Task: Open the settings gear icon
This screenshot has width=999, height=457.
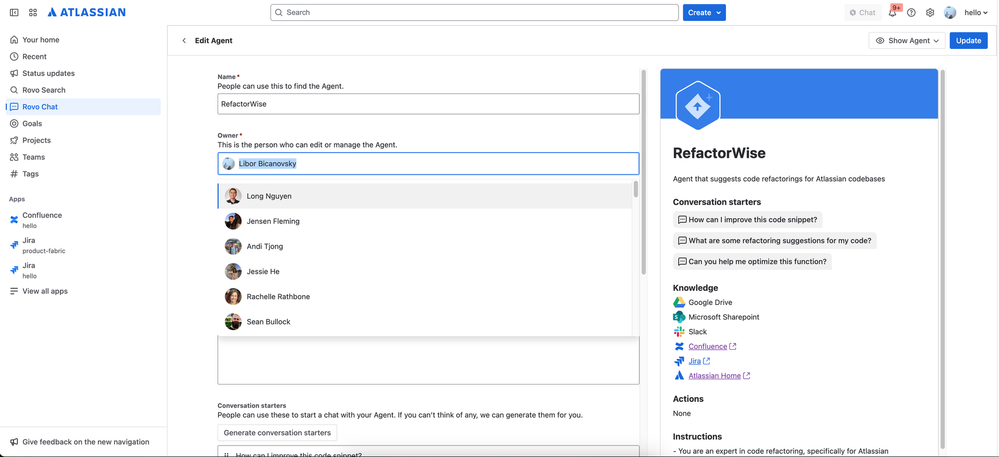Action: [930, 12]
